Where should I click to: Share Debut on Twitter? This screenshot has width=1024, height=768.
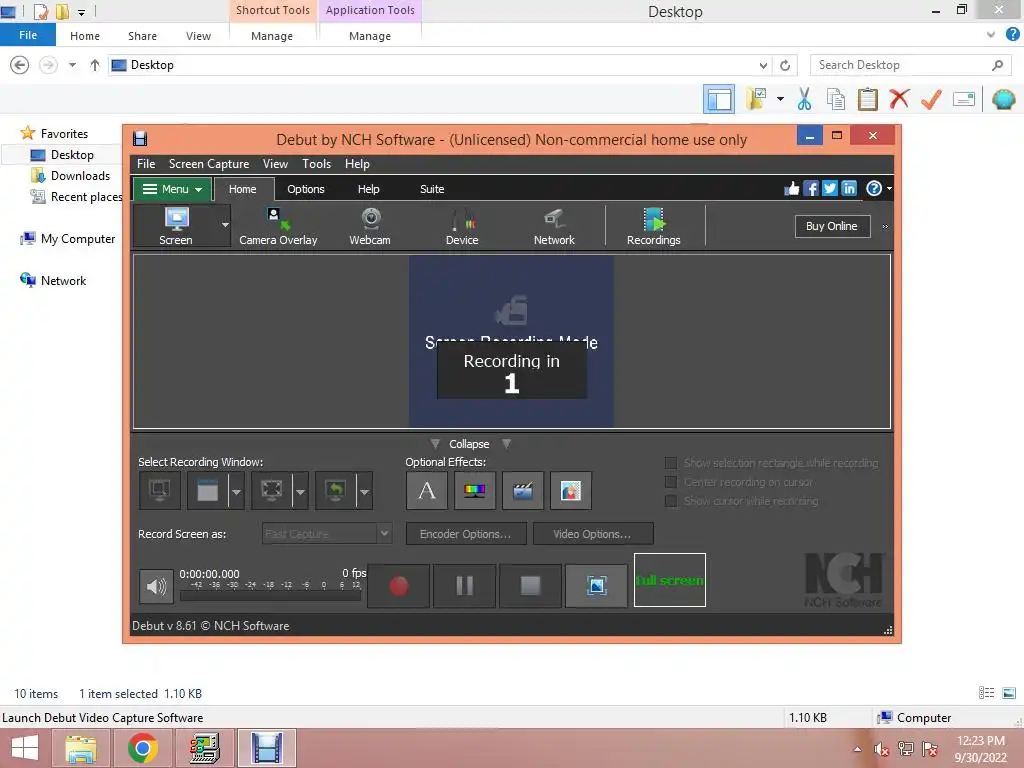(x=829, y=189)
